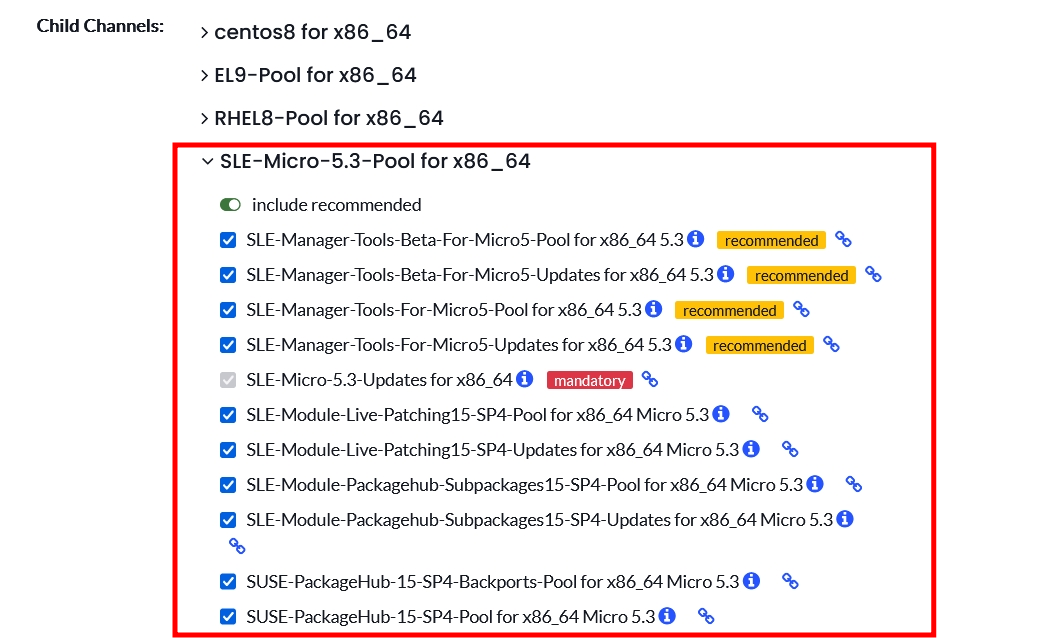This screenshot has width=1045, height=644.
Task: Click link icon beside SLE-Manager-Tools-Beta-For-Micro5-Updates
Action: 873,274
